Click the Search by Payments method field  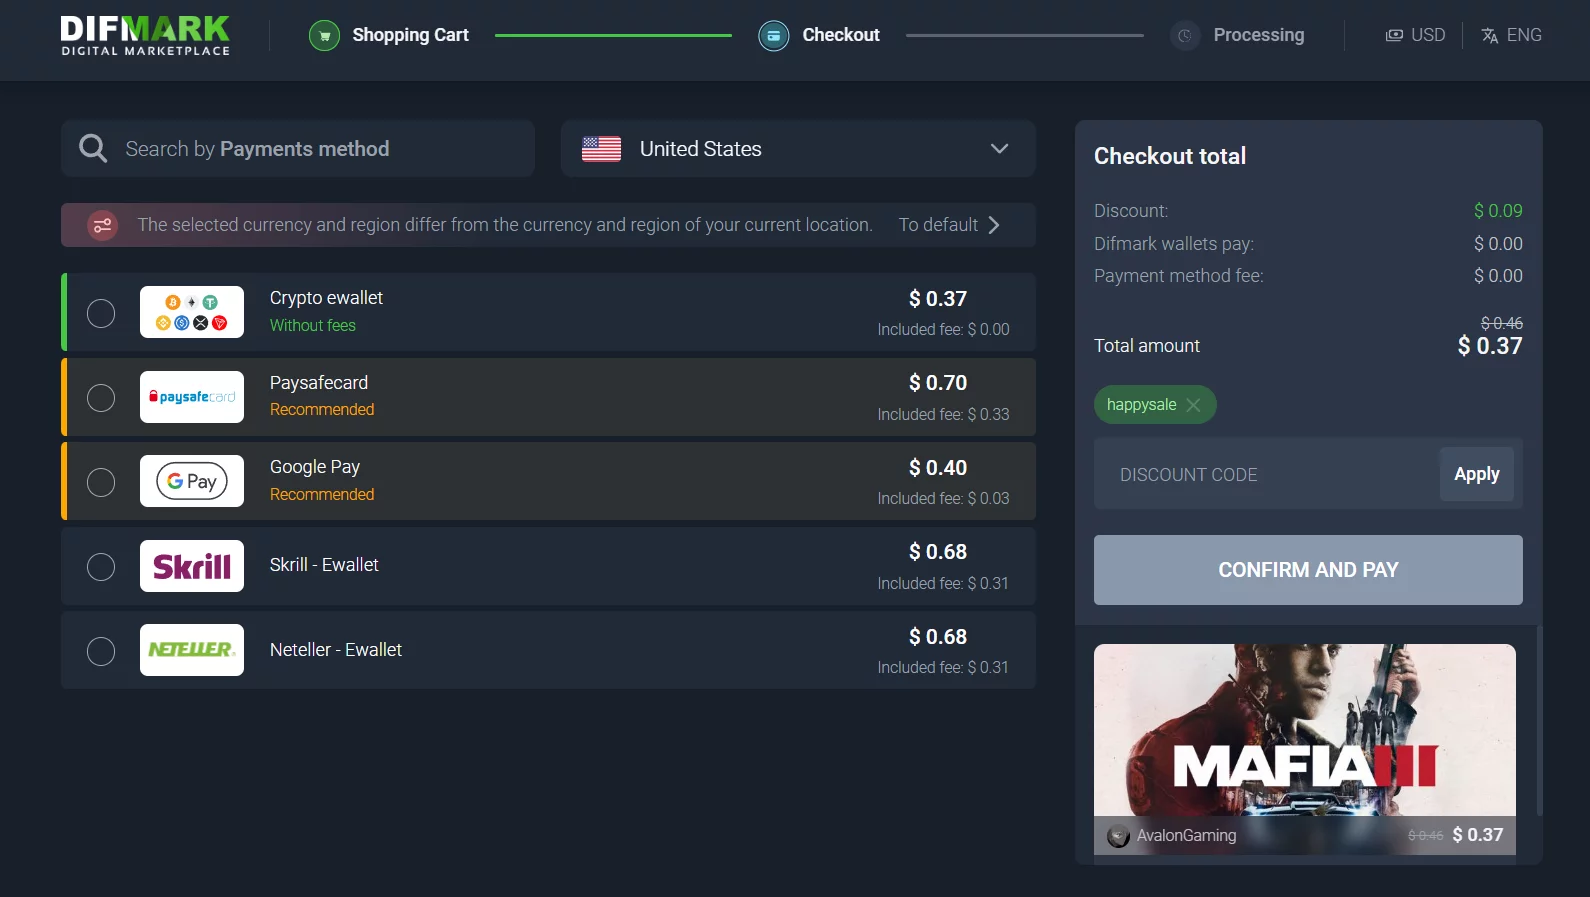pyautogui.click(x=298, y=149)
